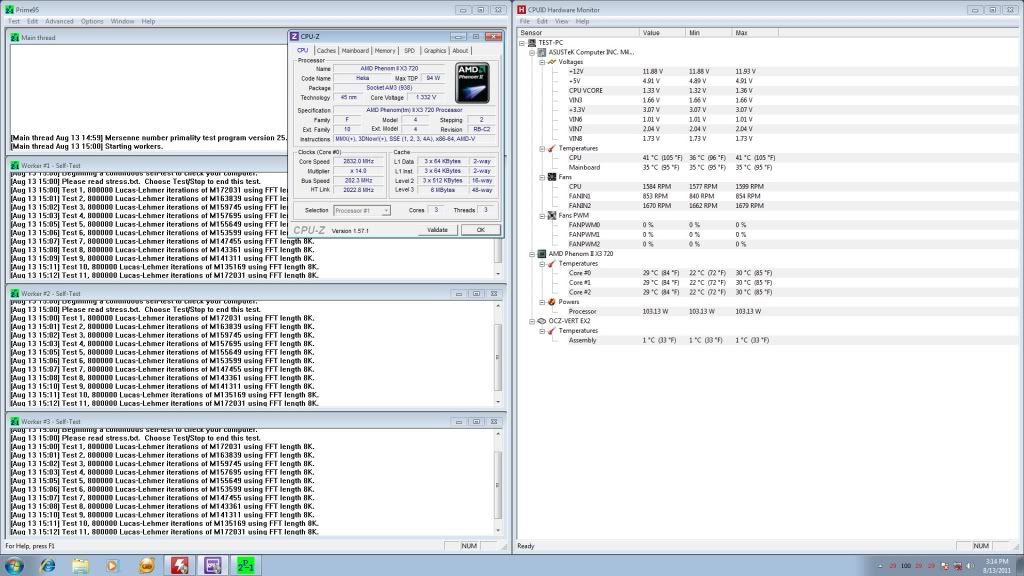Click the Validate button in CPU-Z
This screenshot has height=576, width=1024.
tap(438, 230)
